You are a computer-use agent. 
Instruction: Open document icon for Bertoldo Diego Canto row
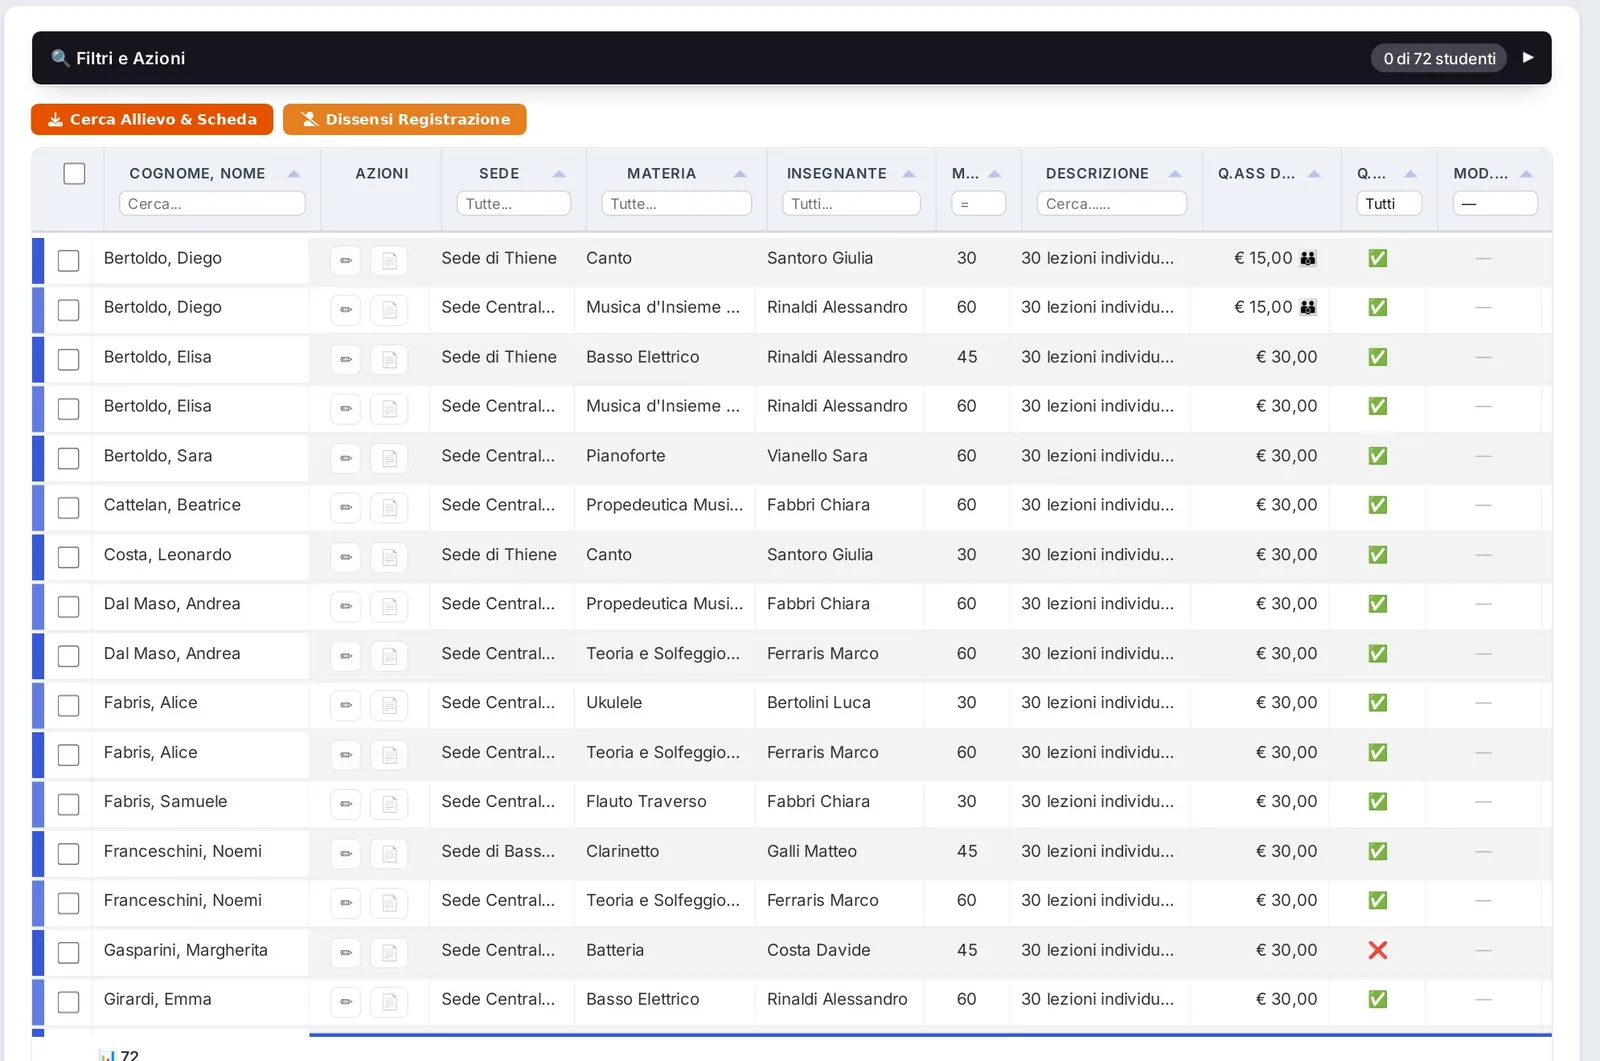pos(389,260)
